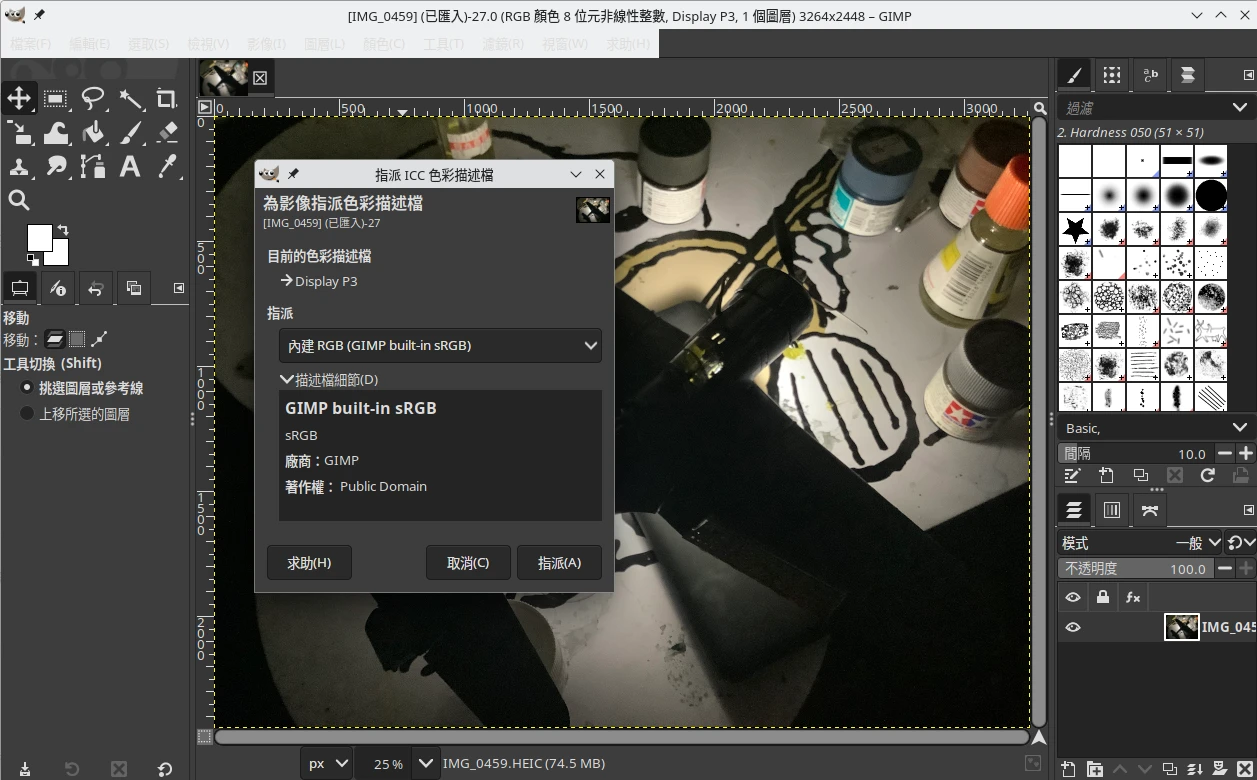Activate the Eraser tool
Image resolution: width=1257 pixels, height=780 pixels.
point(167,132)
